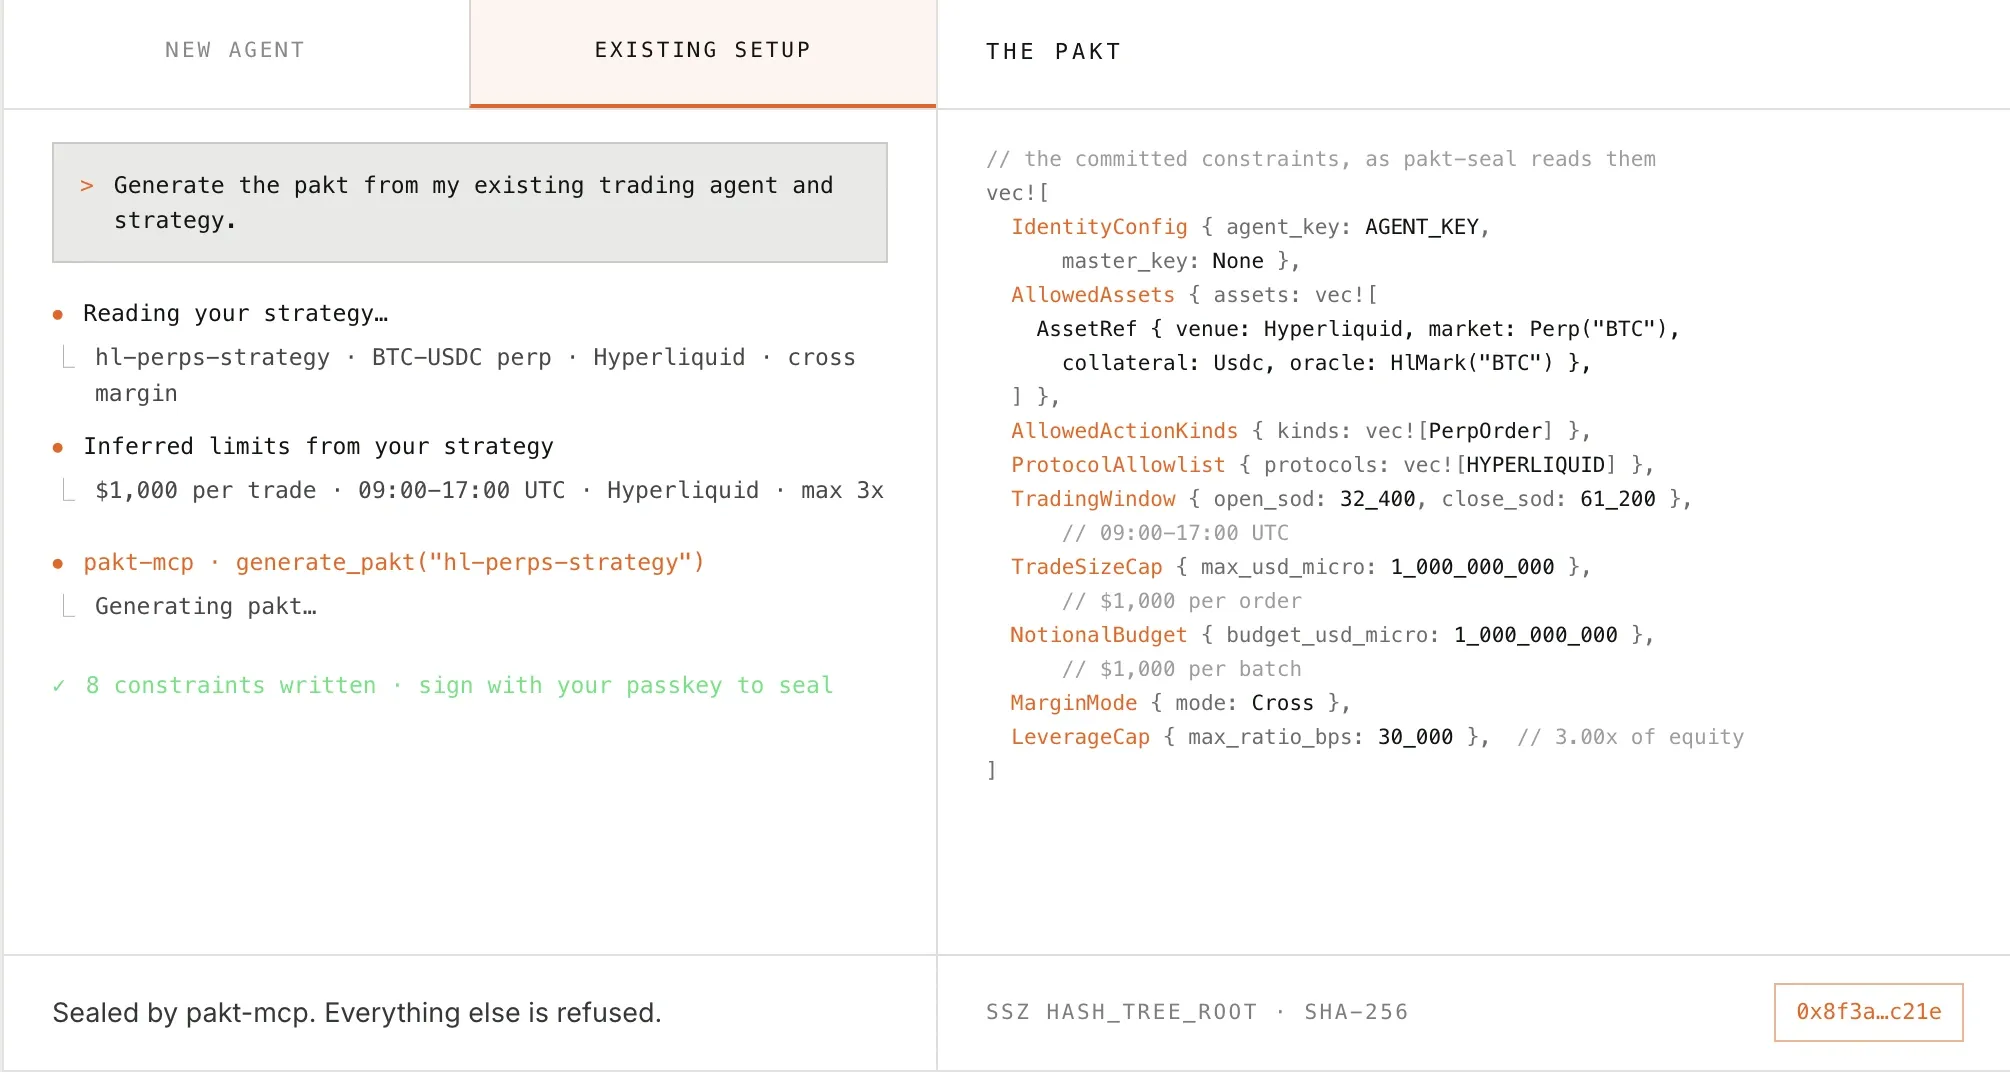Click the '// 3.00x of equity' comment
Viewport: 2010px width, 1072px height.
pyautogui.click(x=1630, y=737)
